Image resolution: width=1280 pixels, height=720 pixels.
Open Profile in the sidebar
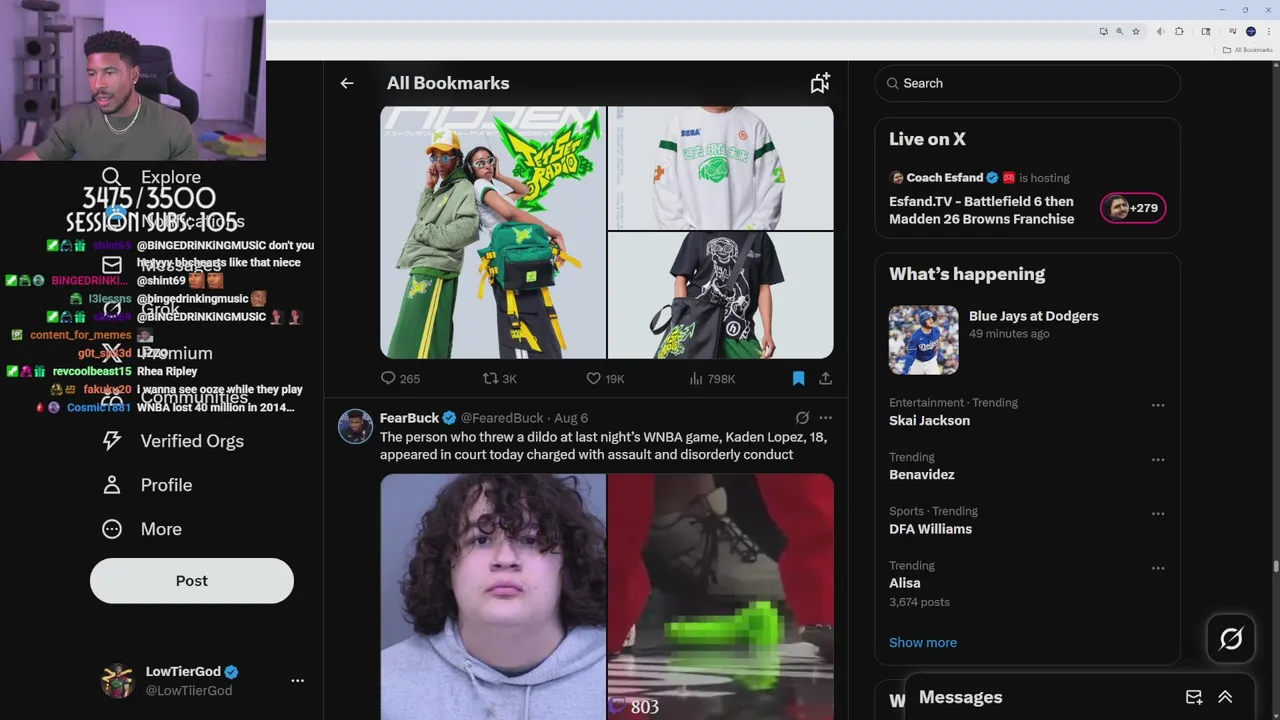[x=147, y=485]
